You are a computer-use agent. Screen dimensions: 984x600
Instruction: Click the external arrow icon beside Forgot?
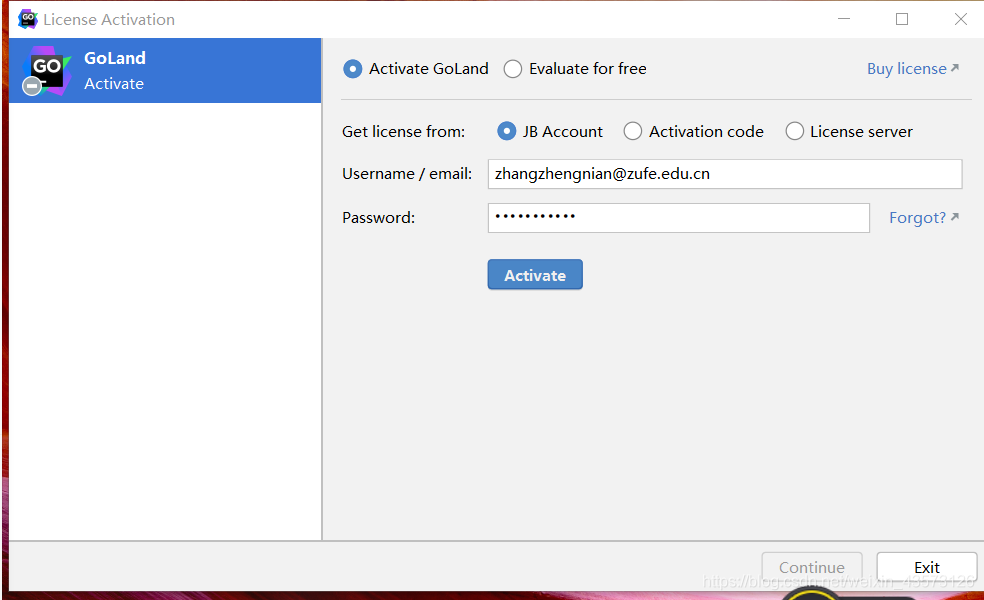(955, 217)
